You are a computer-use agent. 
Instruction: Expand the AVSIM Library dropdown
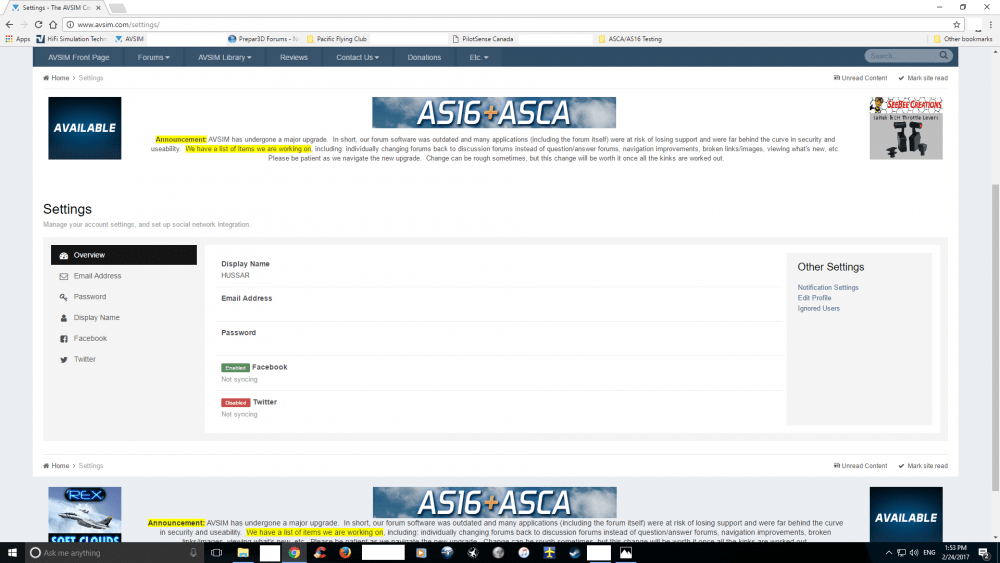click(224, 57)
